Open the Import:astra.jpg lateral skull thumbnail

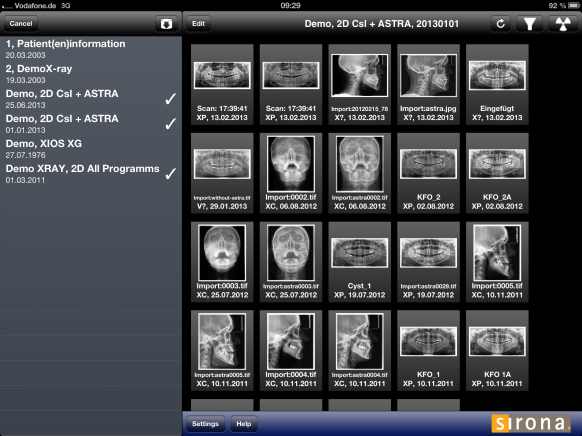click(x=428, y=84)
